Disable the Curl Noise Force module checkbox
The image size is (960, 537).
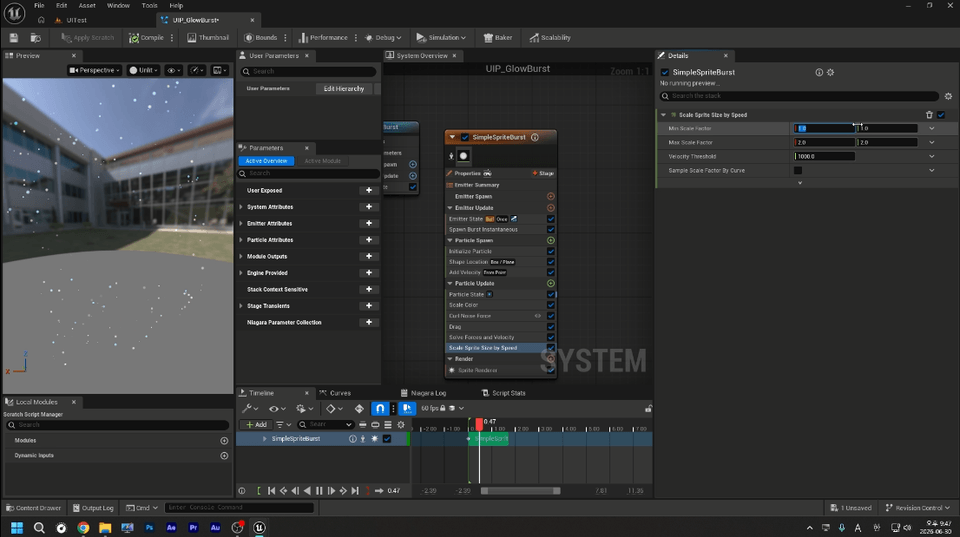(x=550, y=316)
